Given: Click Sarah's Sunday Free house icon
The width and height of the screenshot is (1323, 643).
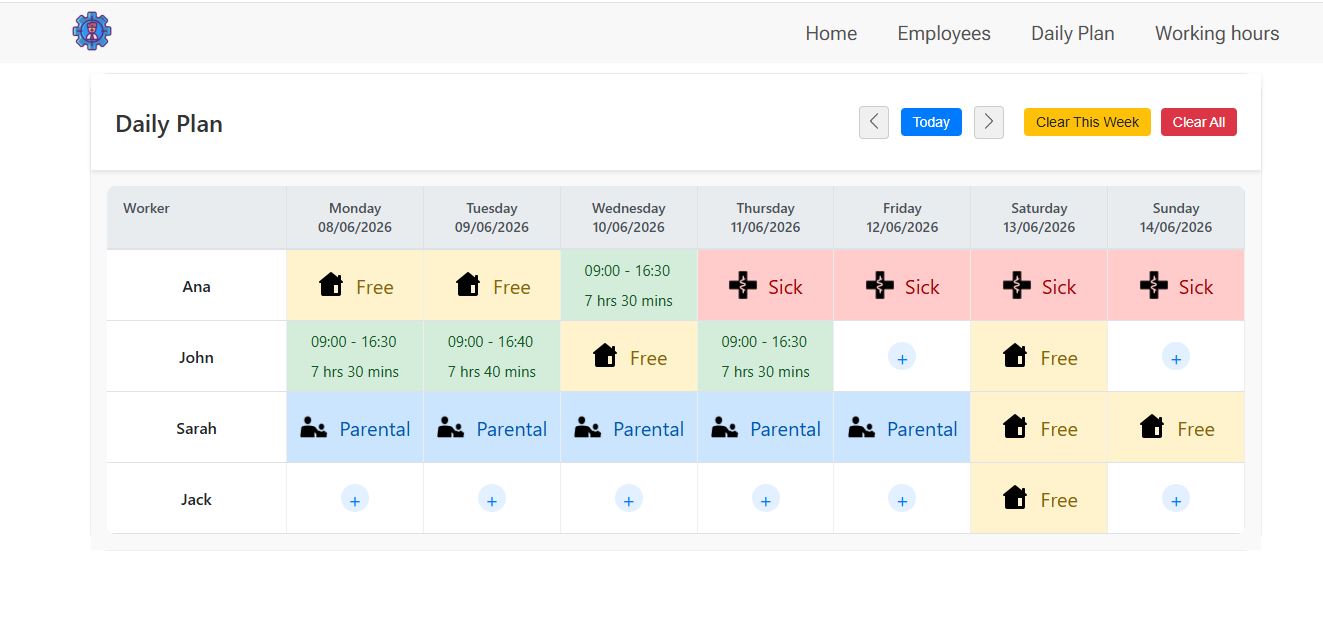Looking at the screenshot, I should coord(1152,427).
